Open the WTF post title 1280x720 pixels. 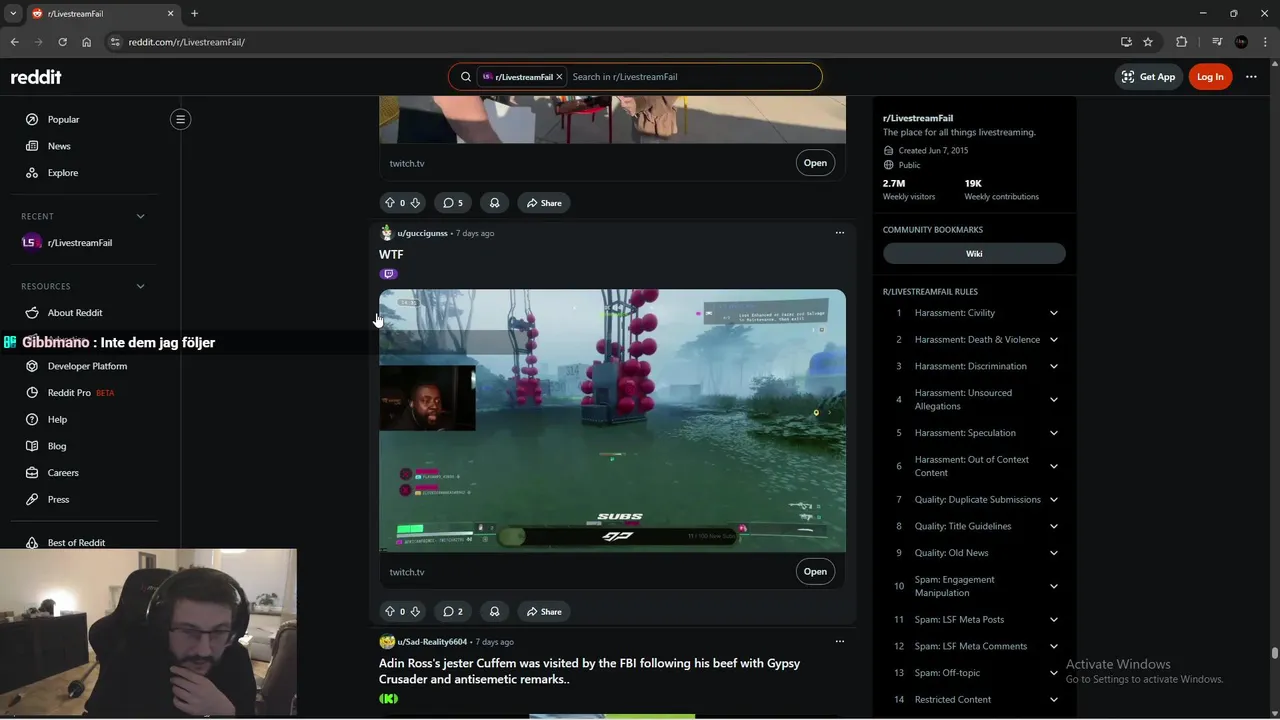click(391, 255)
